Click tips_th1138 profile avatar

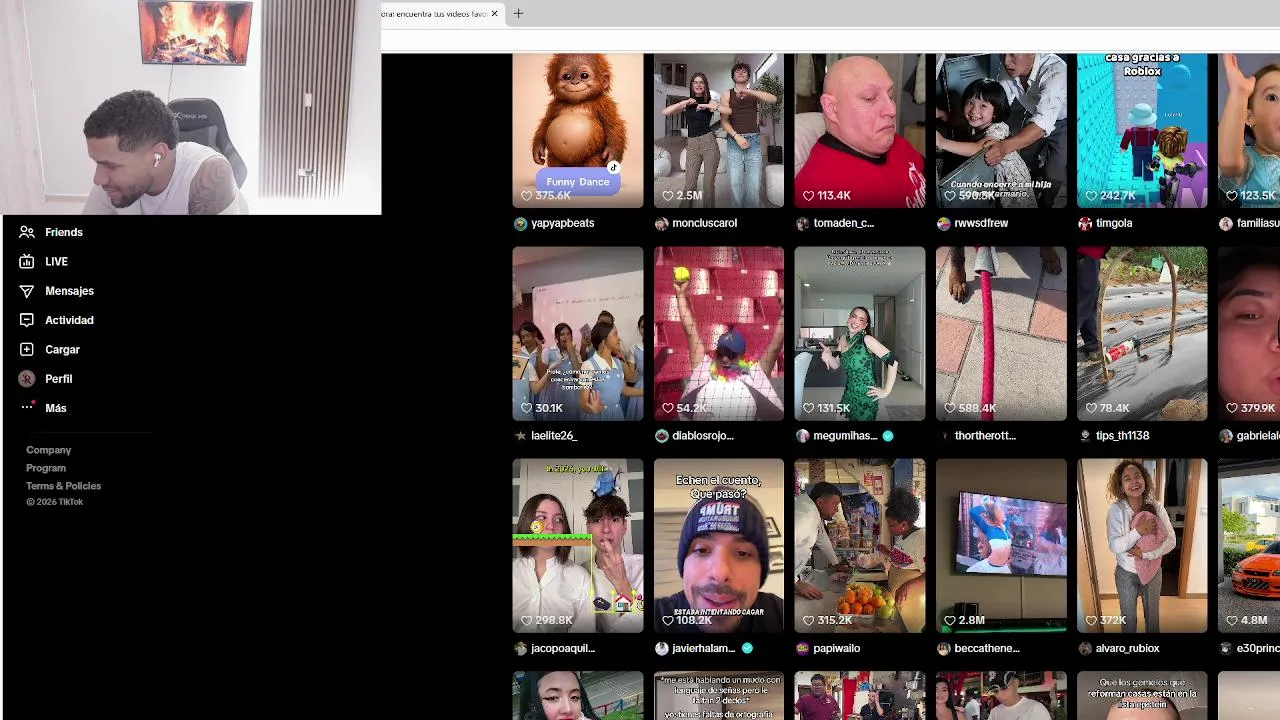(x=1085, y=436)
